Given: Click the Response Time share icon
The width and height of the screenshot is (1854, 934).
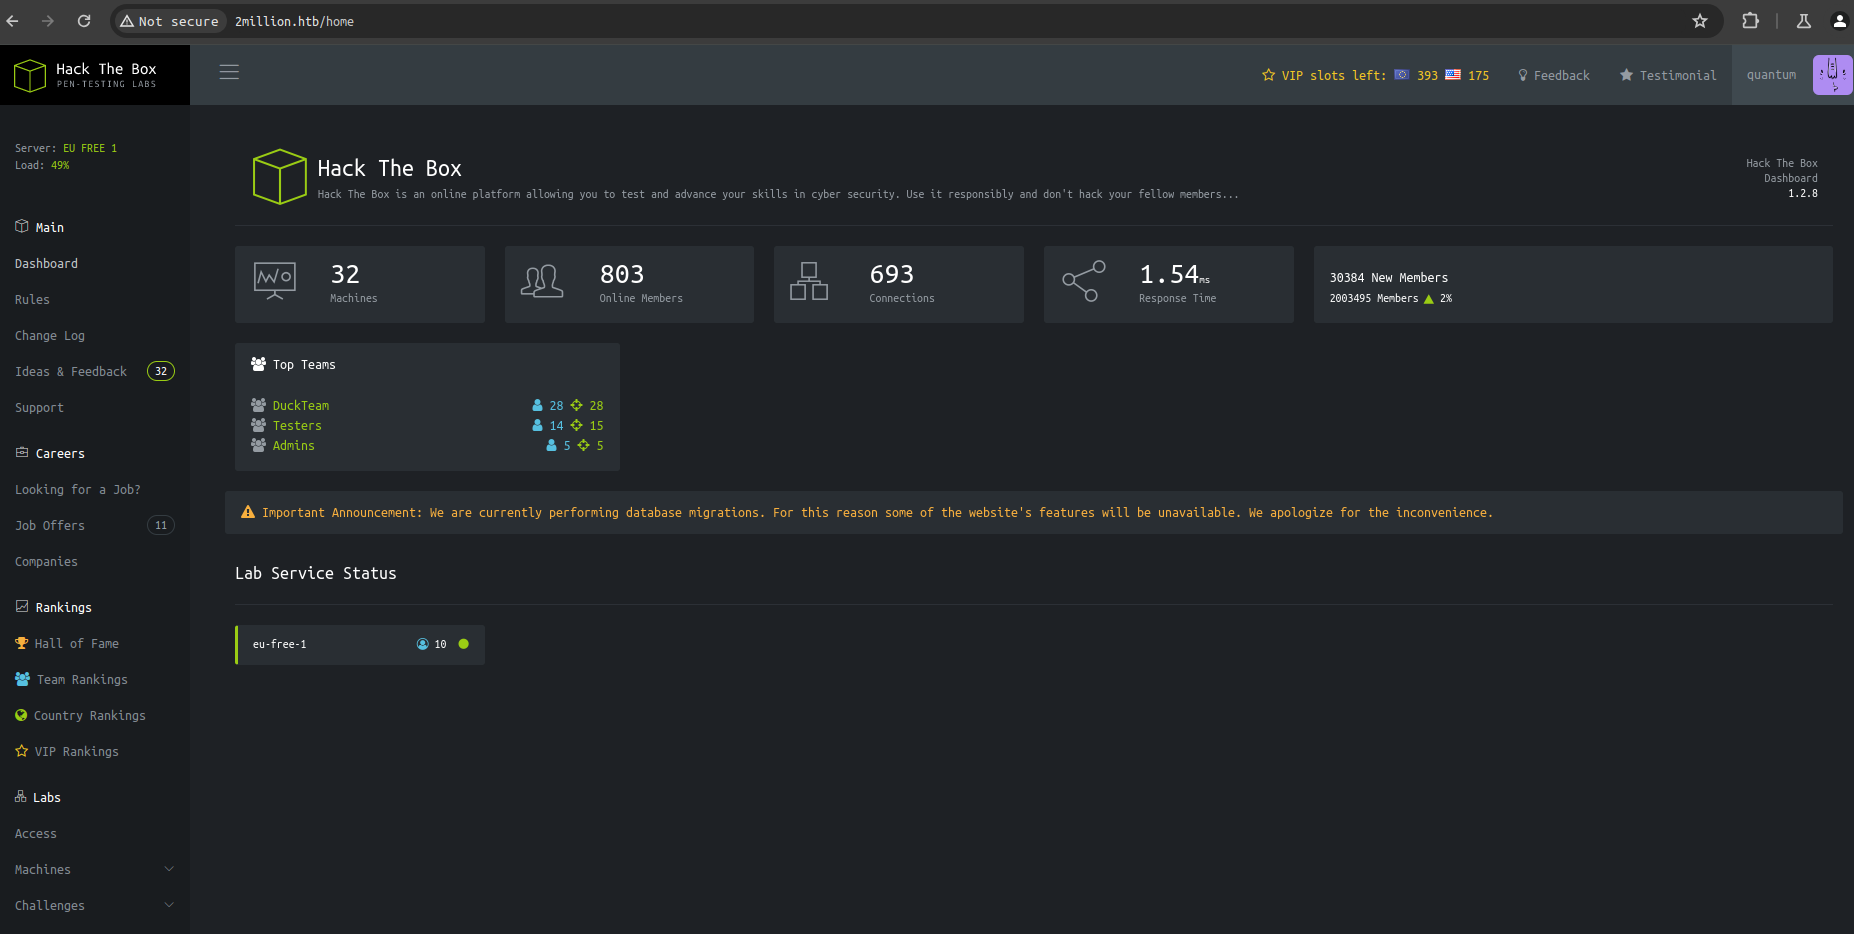Looking at the screenshot, I should pyautogui.click(x=1084, y=281).
